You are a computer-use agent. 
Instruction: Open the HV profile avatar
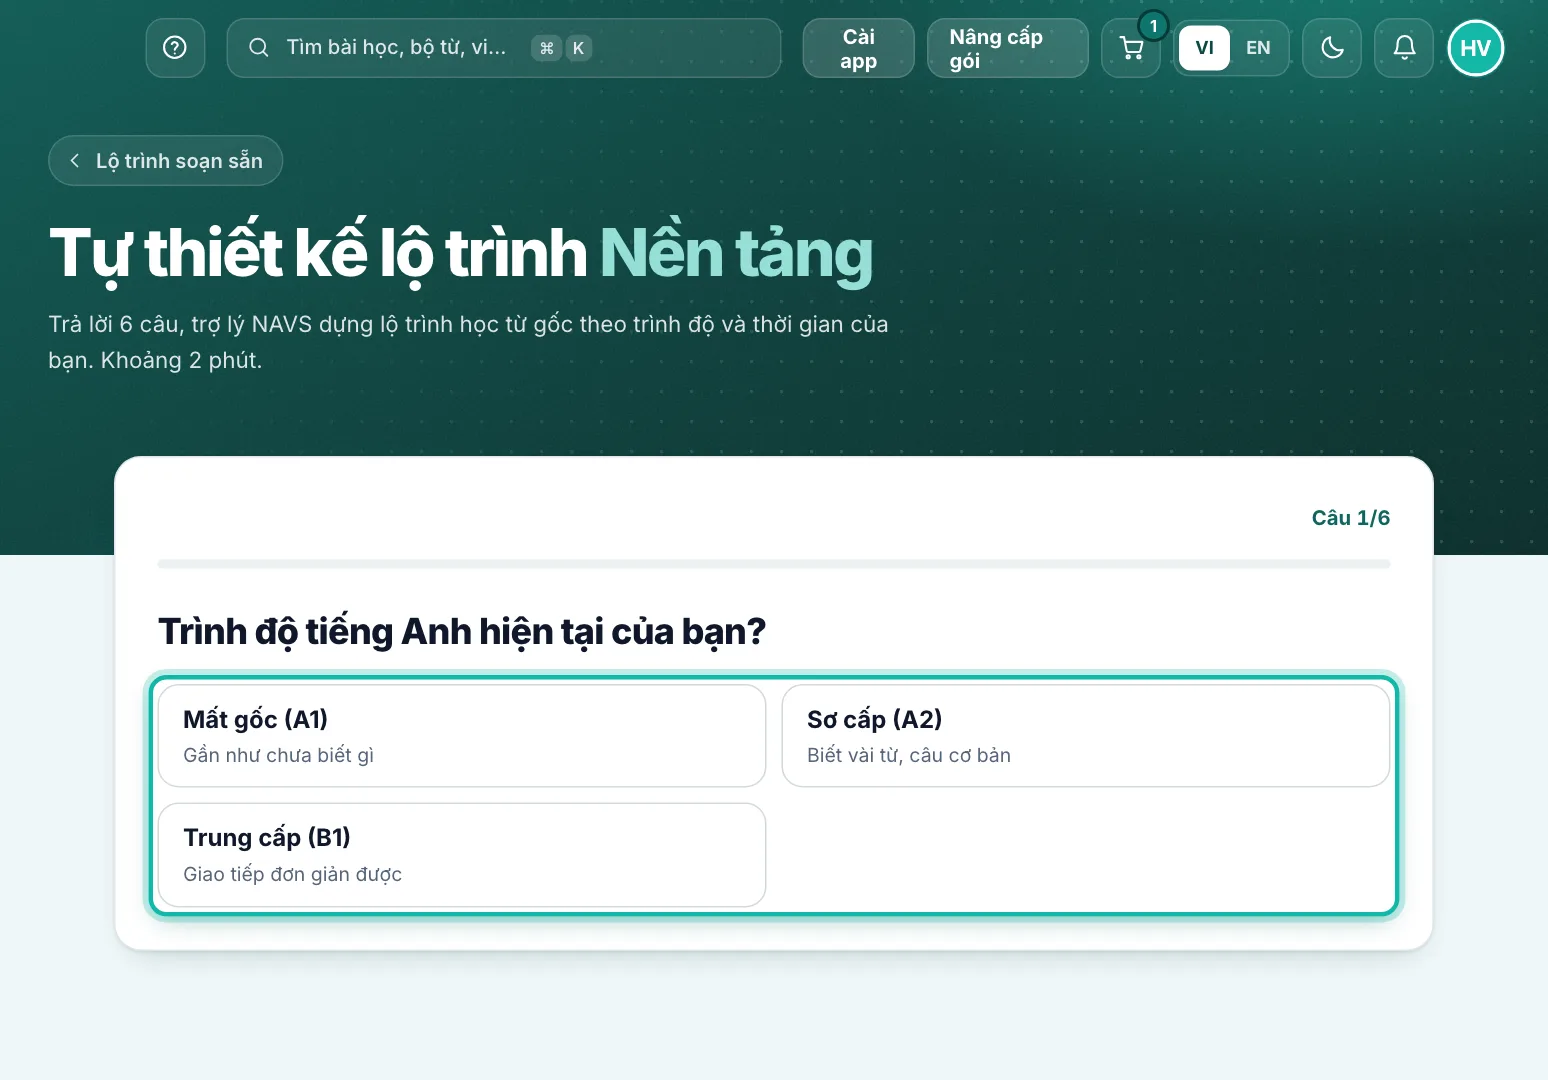coord(1476,48)
